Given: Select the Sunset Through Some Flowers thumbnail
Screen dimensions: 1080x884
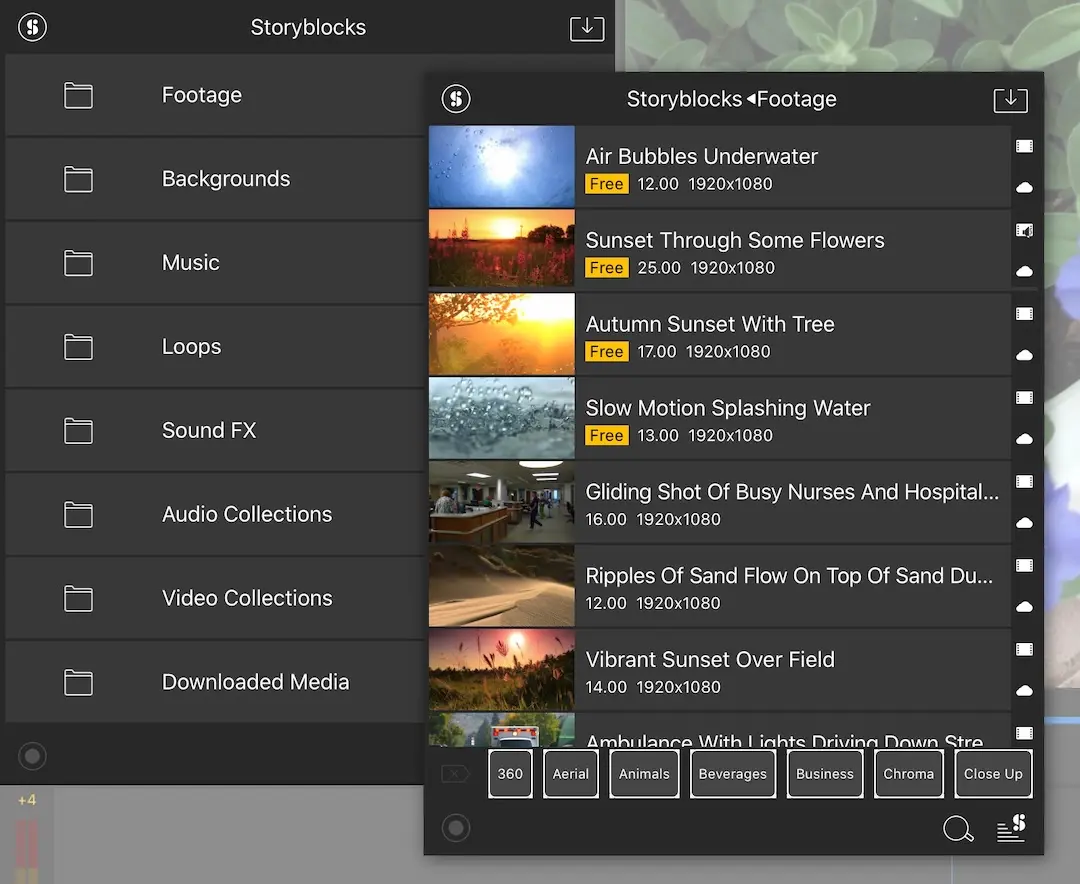Looking at the screenshot, I should [x=501, y=248].
